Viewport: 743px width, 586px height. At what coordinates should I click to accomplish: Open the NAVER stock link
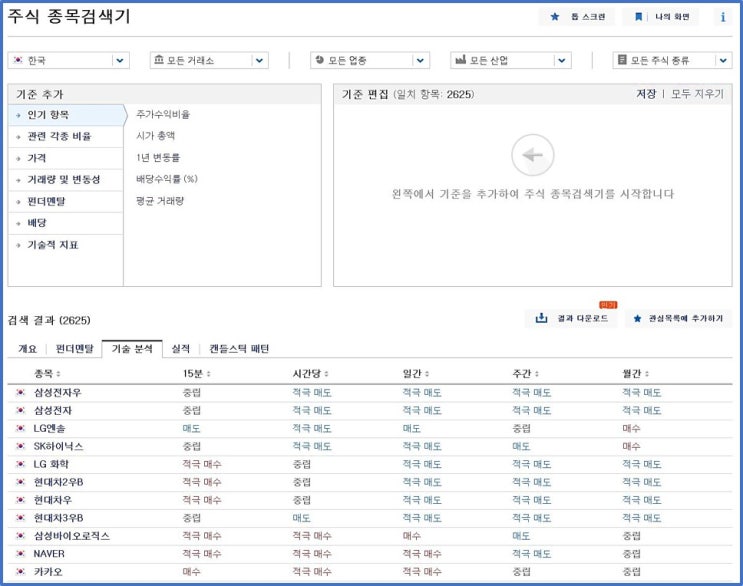pos(49,554)
